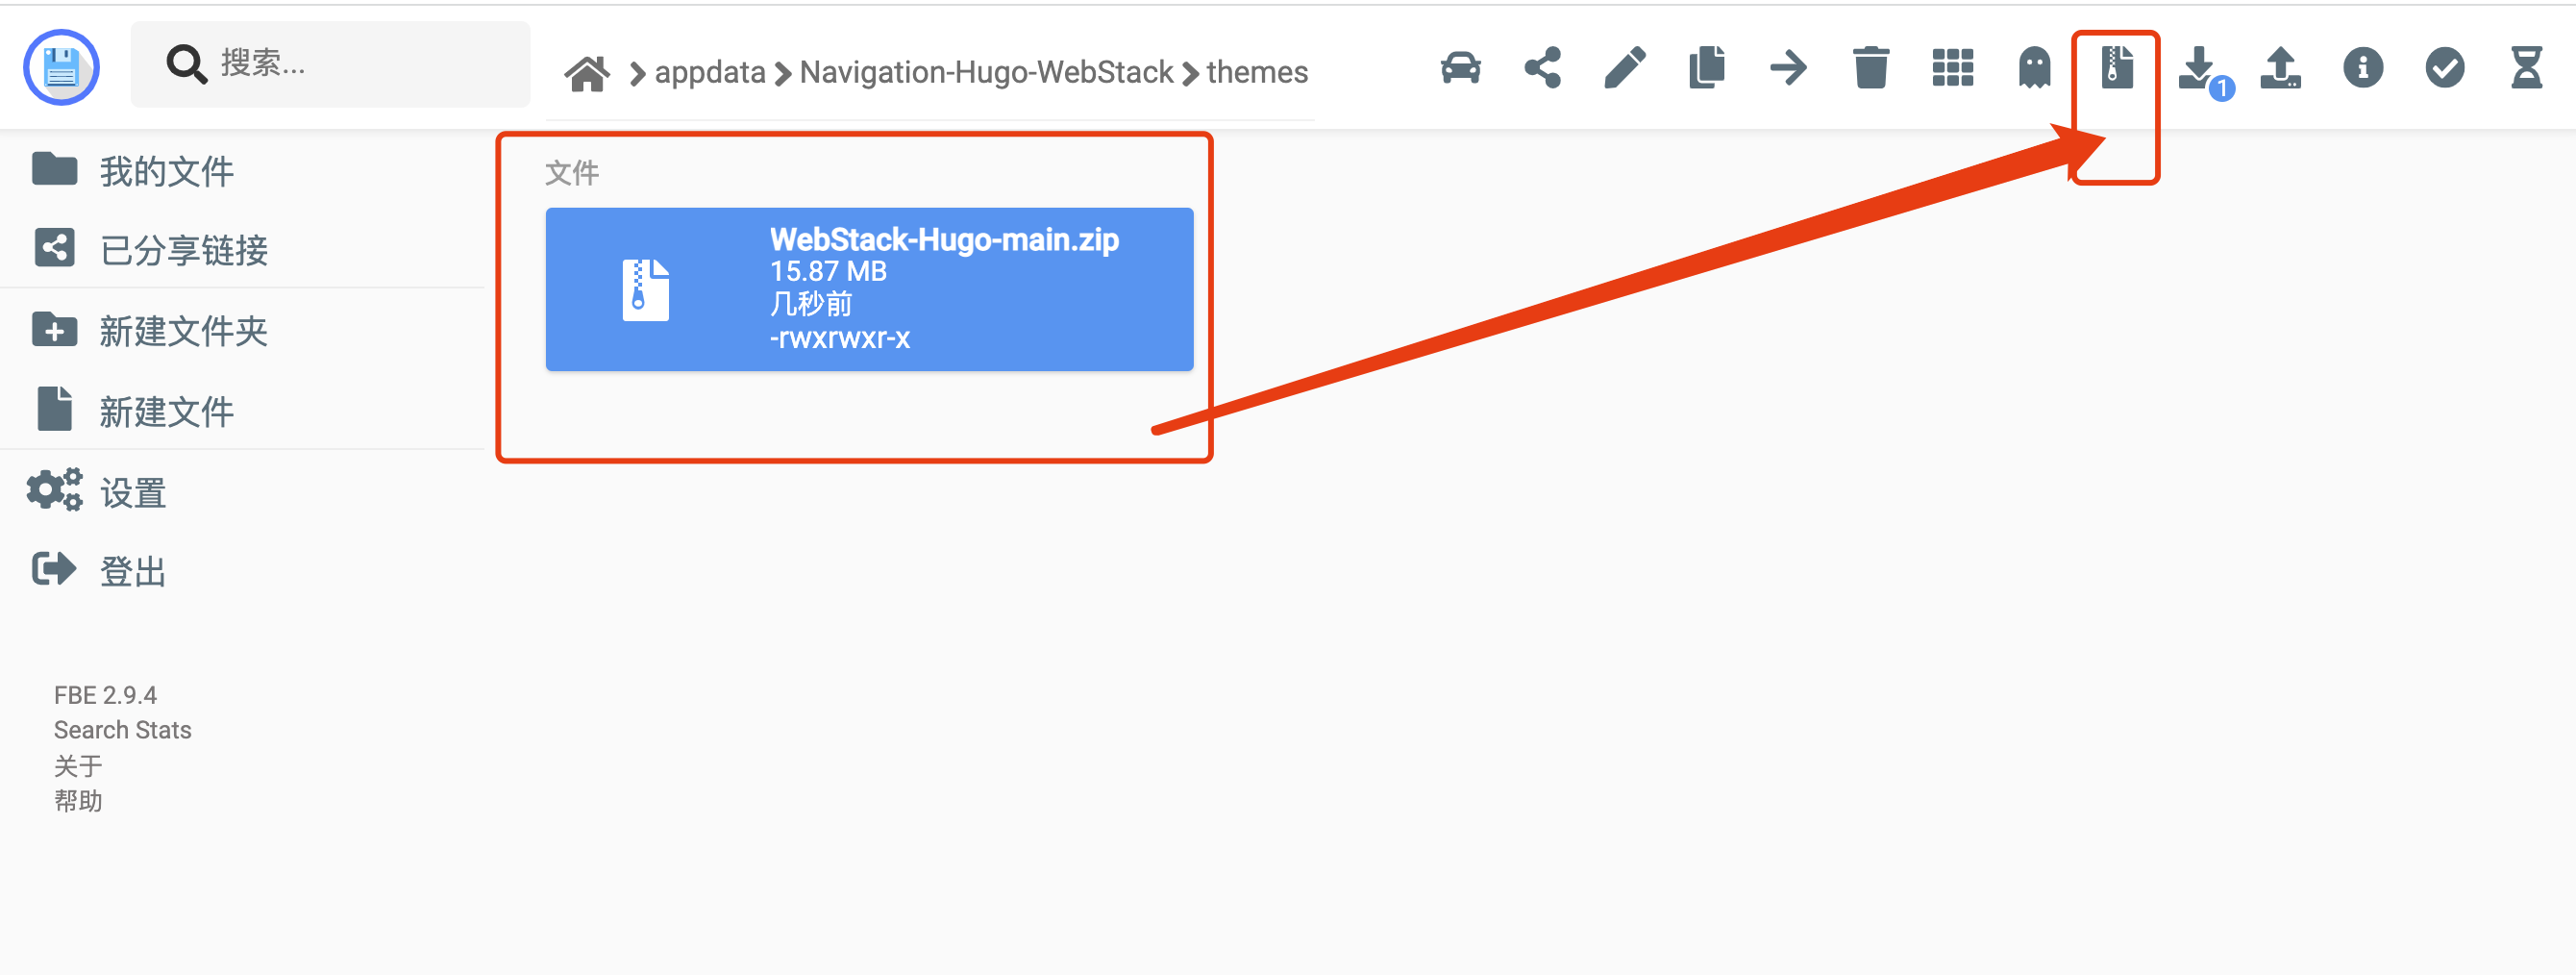
Task: Move file with the arrow icon
Action: [1788, 69]
